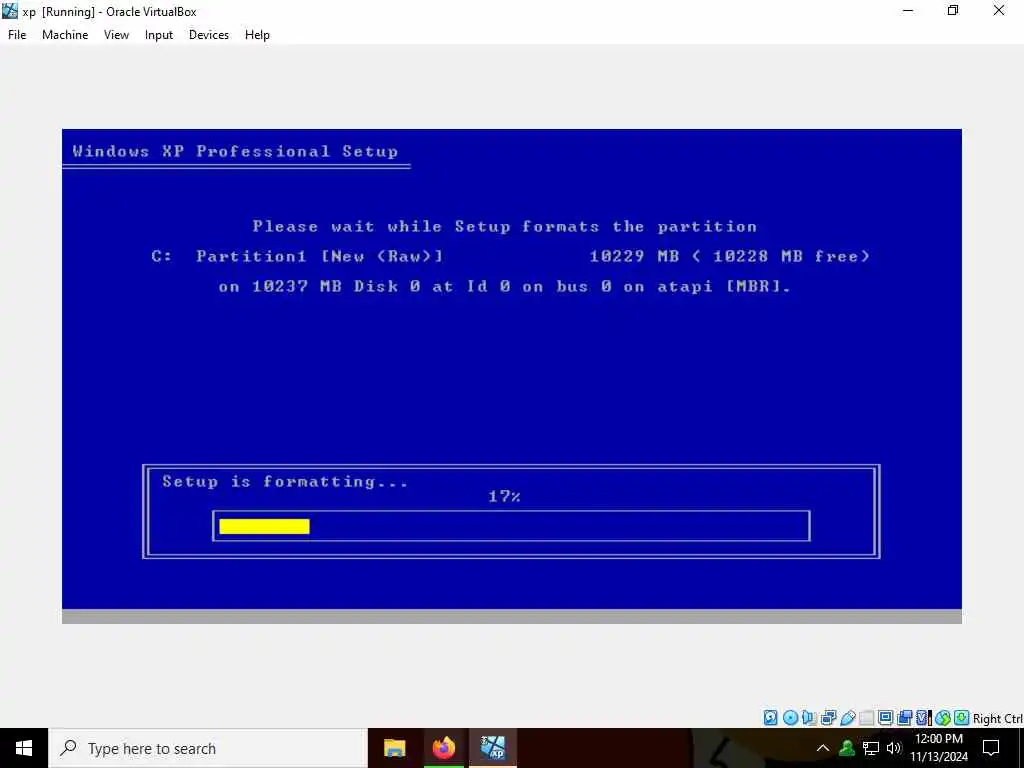Click the 'Windows XP Professional Setup' heading
This screenshot has width=1024, height=768.
click(x=235, y=152)
